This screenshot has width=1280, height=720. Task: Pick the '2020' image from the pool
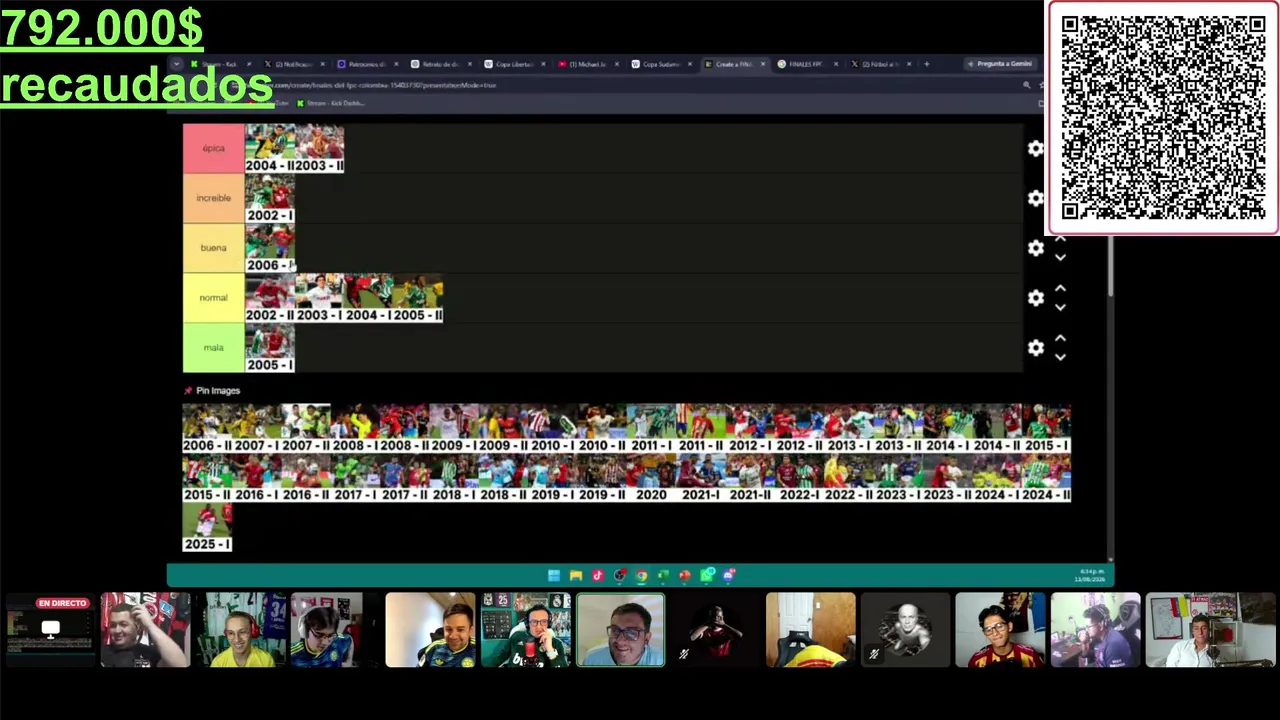[651, 478]
